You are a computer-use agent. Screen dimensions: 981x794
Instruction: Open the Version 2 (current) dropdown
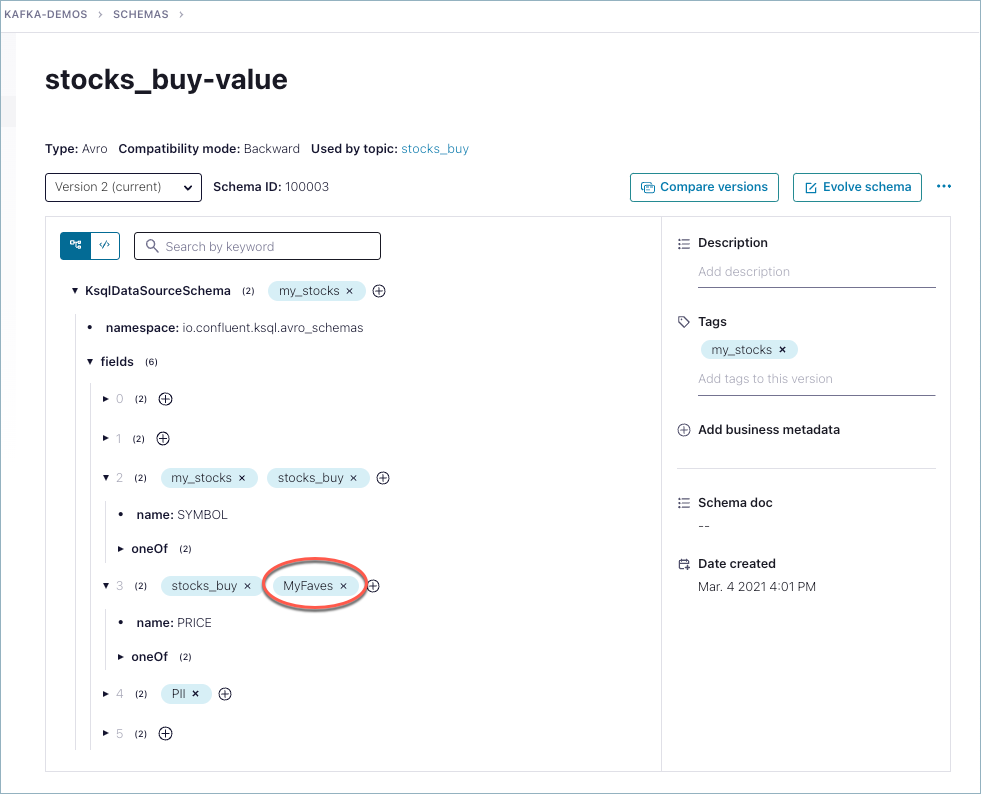point(123,187)
